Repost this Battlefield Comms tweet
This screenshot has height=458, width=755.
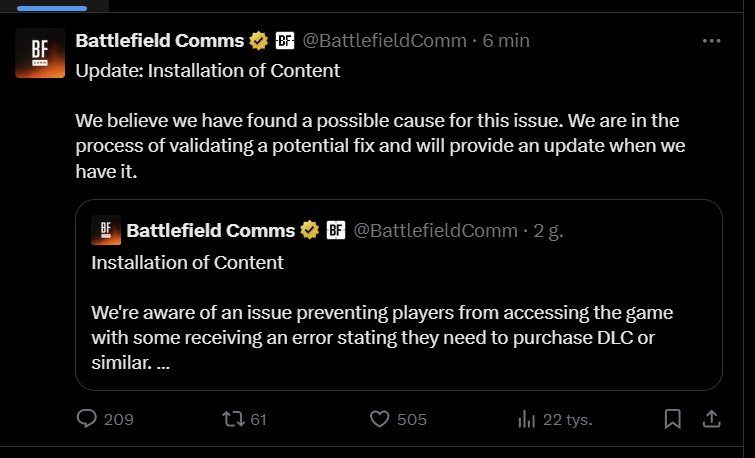pyautogui.click(x=231, y=419)
